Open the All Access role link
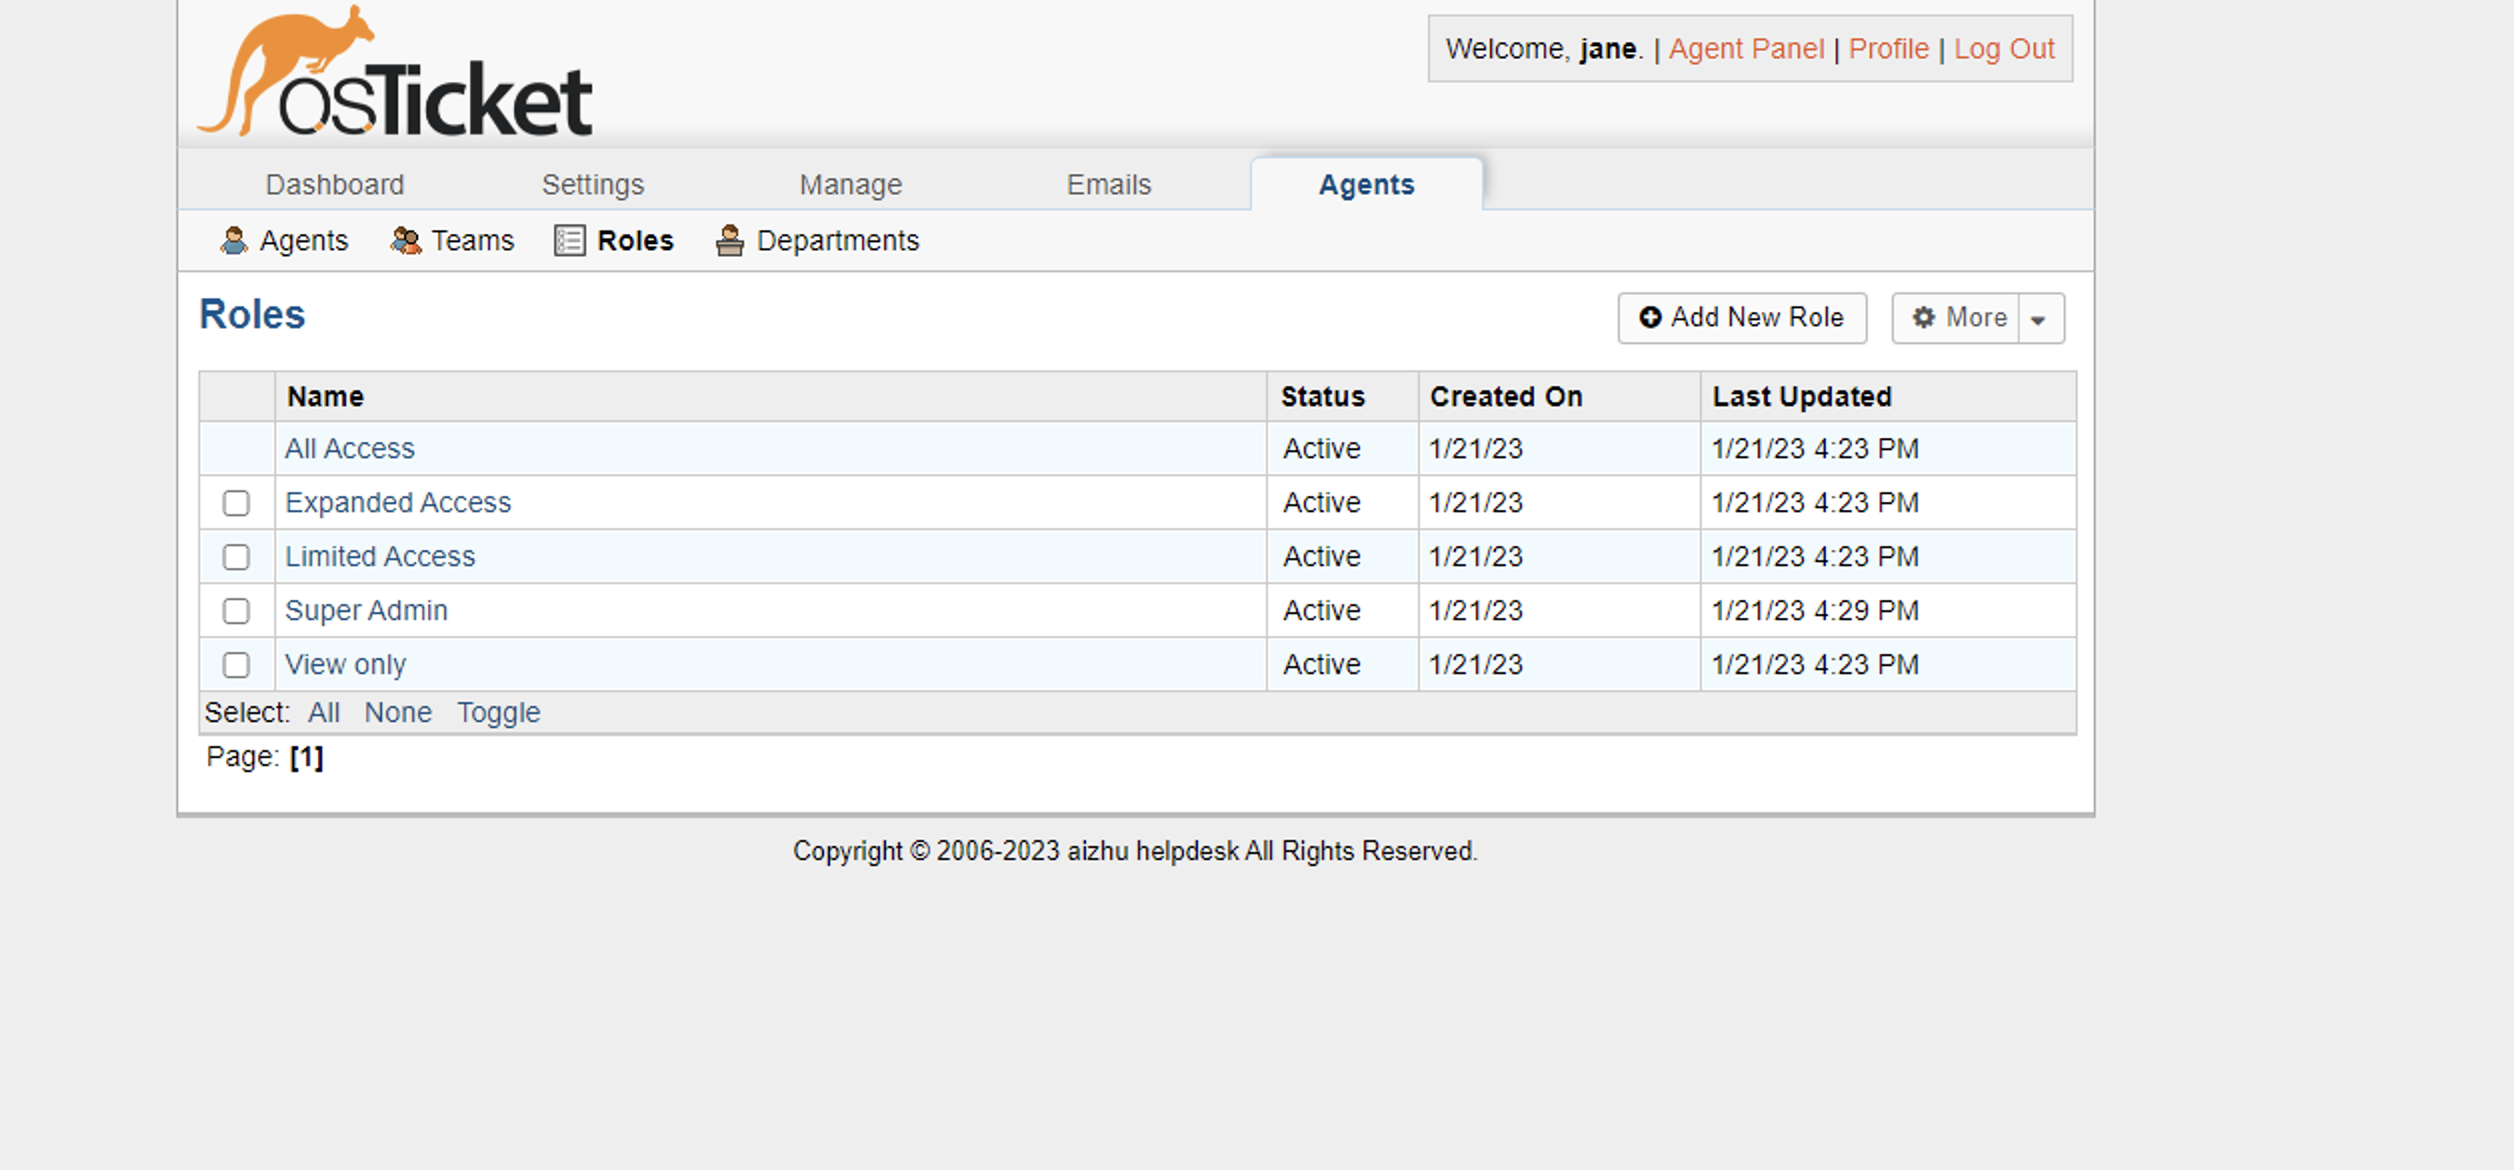Viewport: 2514px width, 1170px height. point(349,449)
